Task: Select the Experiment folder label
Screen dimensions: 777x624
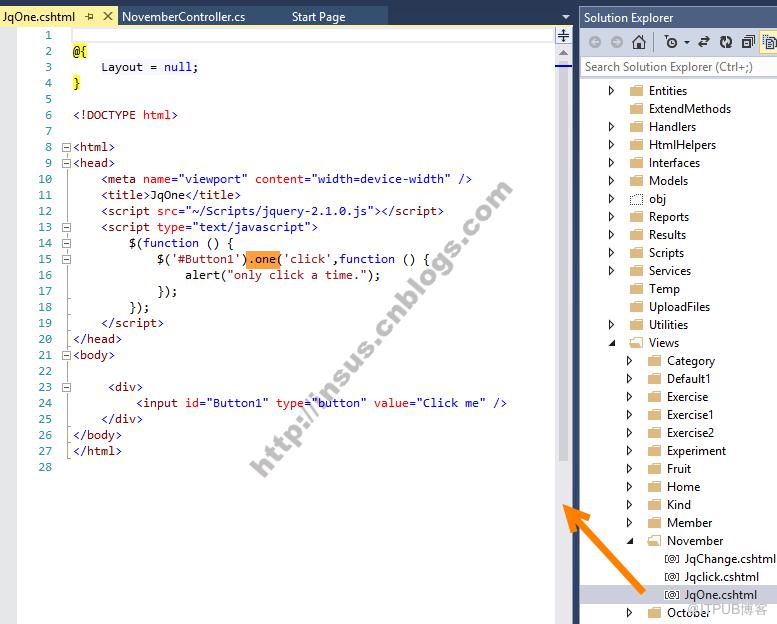Action: pos(696,451)
